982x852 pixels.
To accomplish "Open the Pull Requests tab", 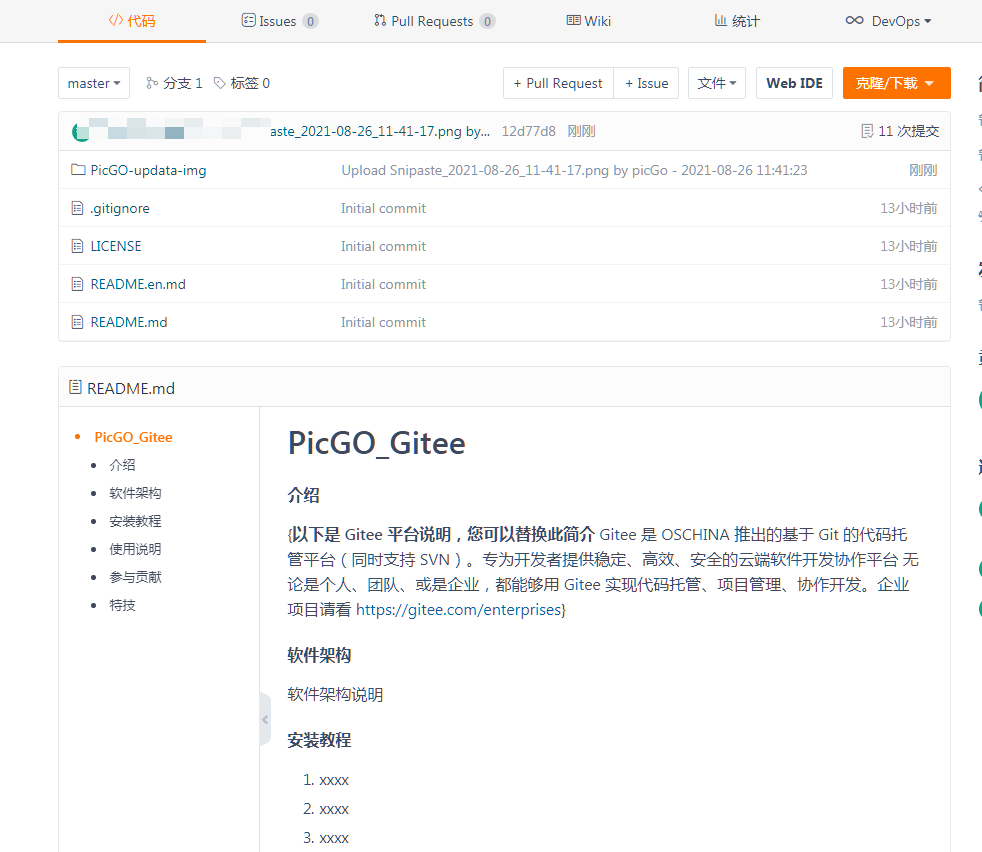I will click(x=434, y=21).
